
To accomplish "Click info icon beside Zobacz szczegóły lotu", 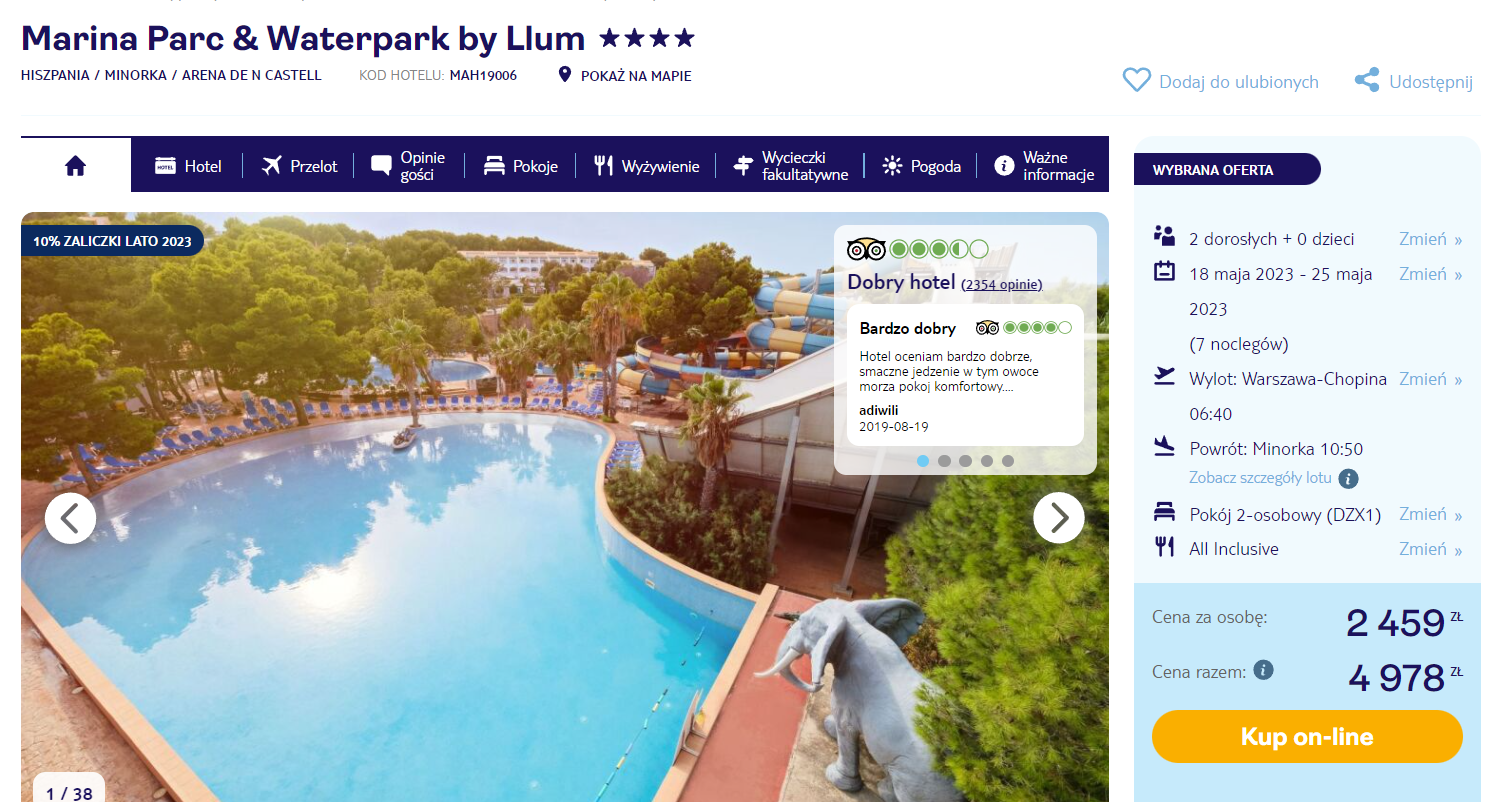I will (x=1348, y=478).
